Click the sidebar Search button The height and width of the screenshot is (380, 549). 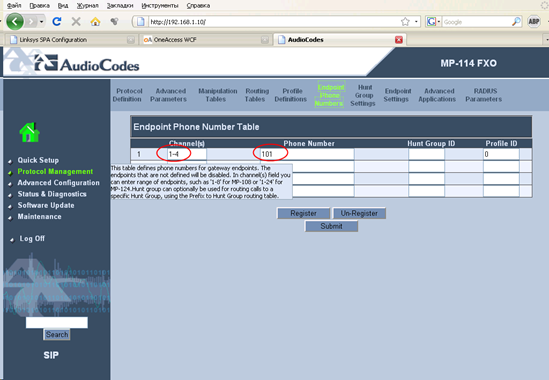pyautogui.click(x=57, y=334)
